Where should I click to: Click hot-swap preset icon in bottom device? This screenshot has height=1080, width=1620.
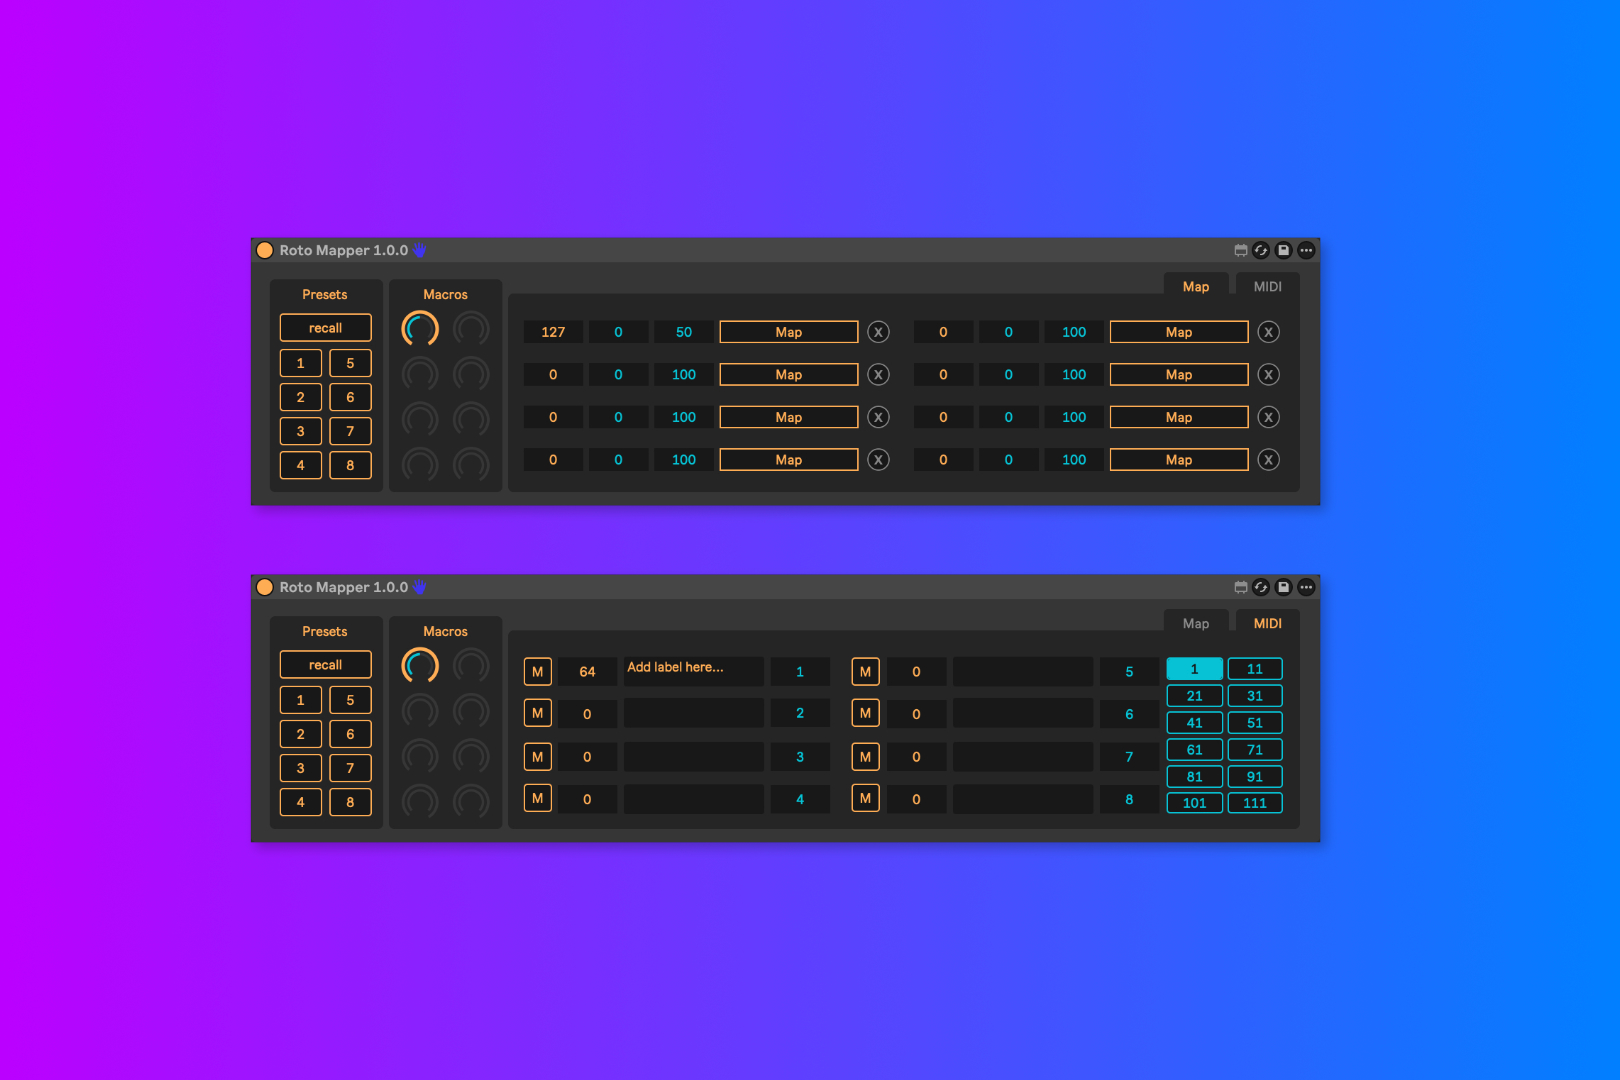tap(1261, 587)
